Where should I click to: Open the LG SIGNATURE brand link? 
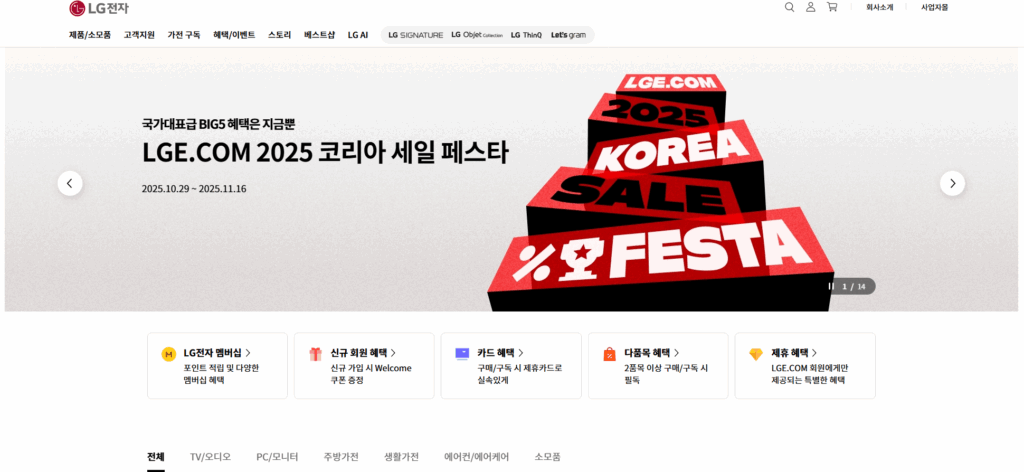[415, 35]
